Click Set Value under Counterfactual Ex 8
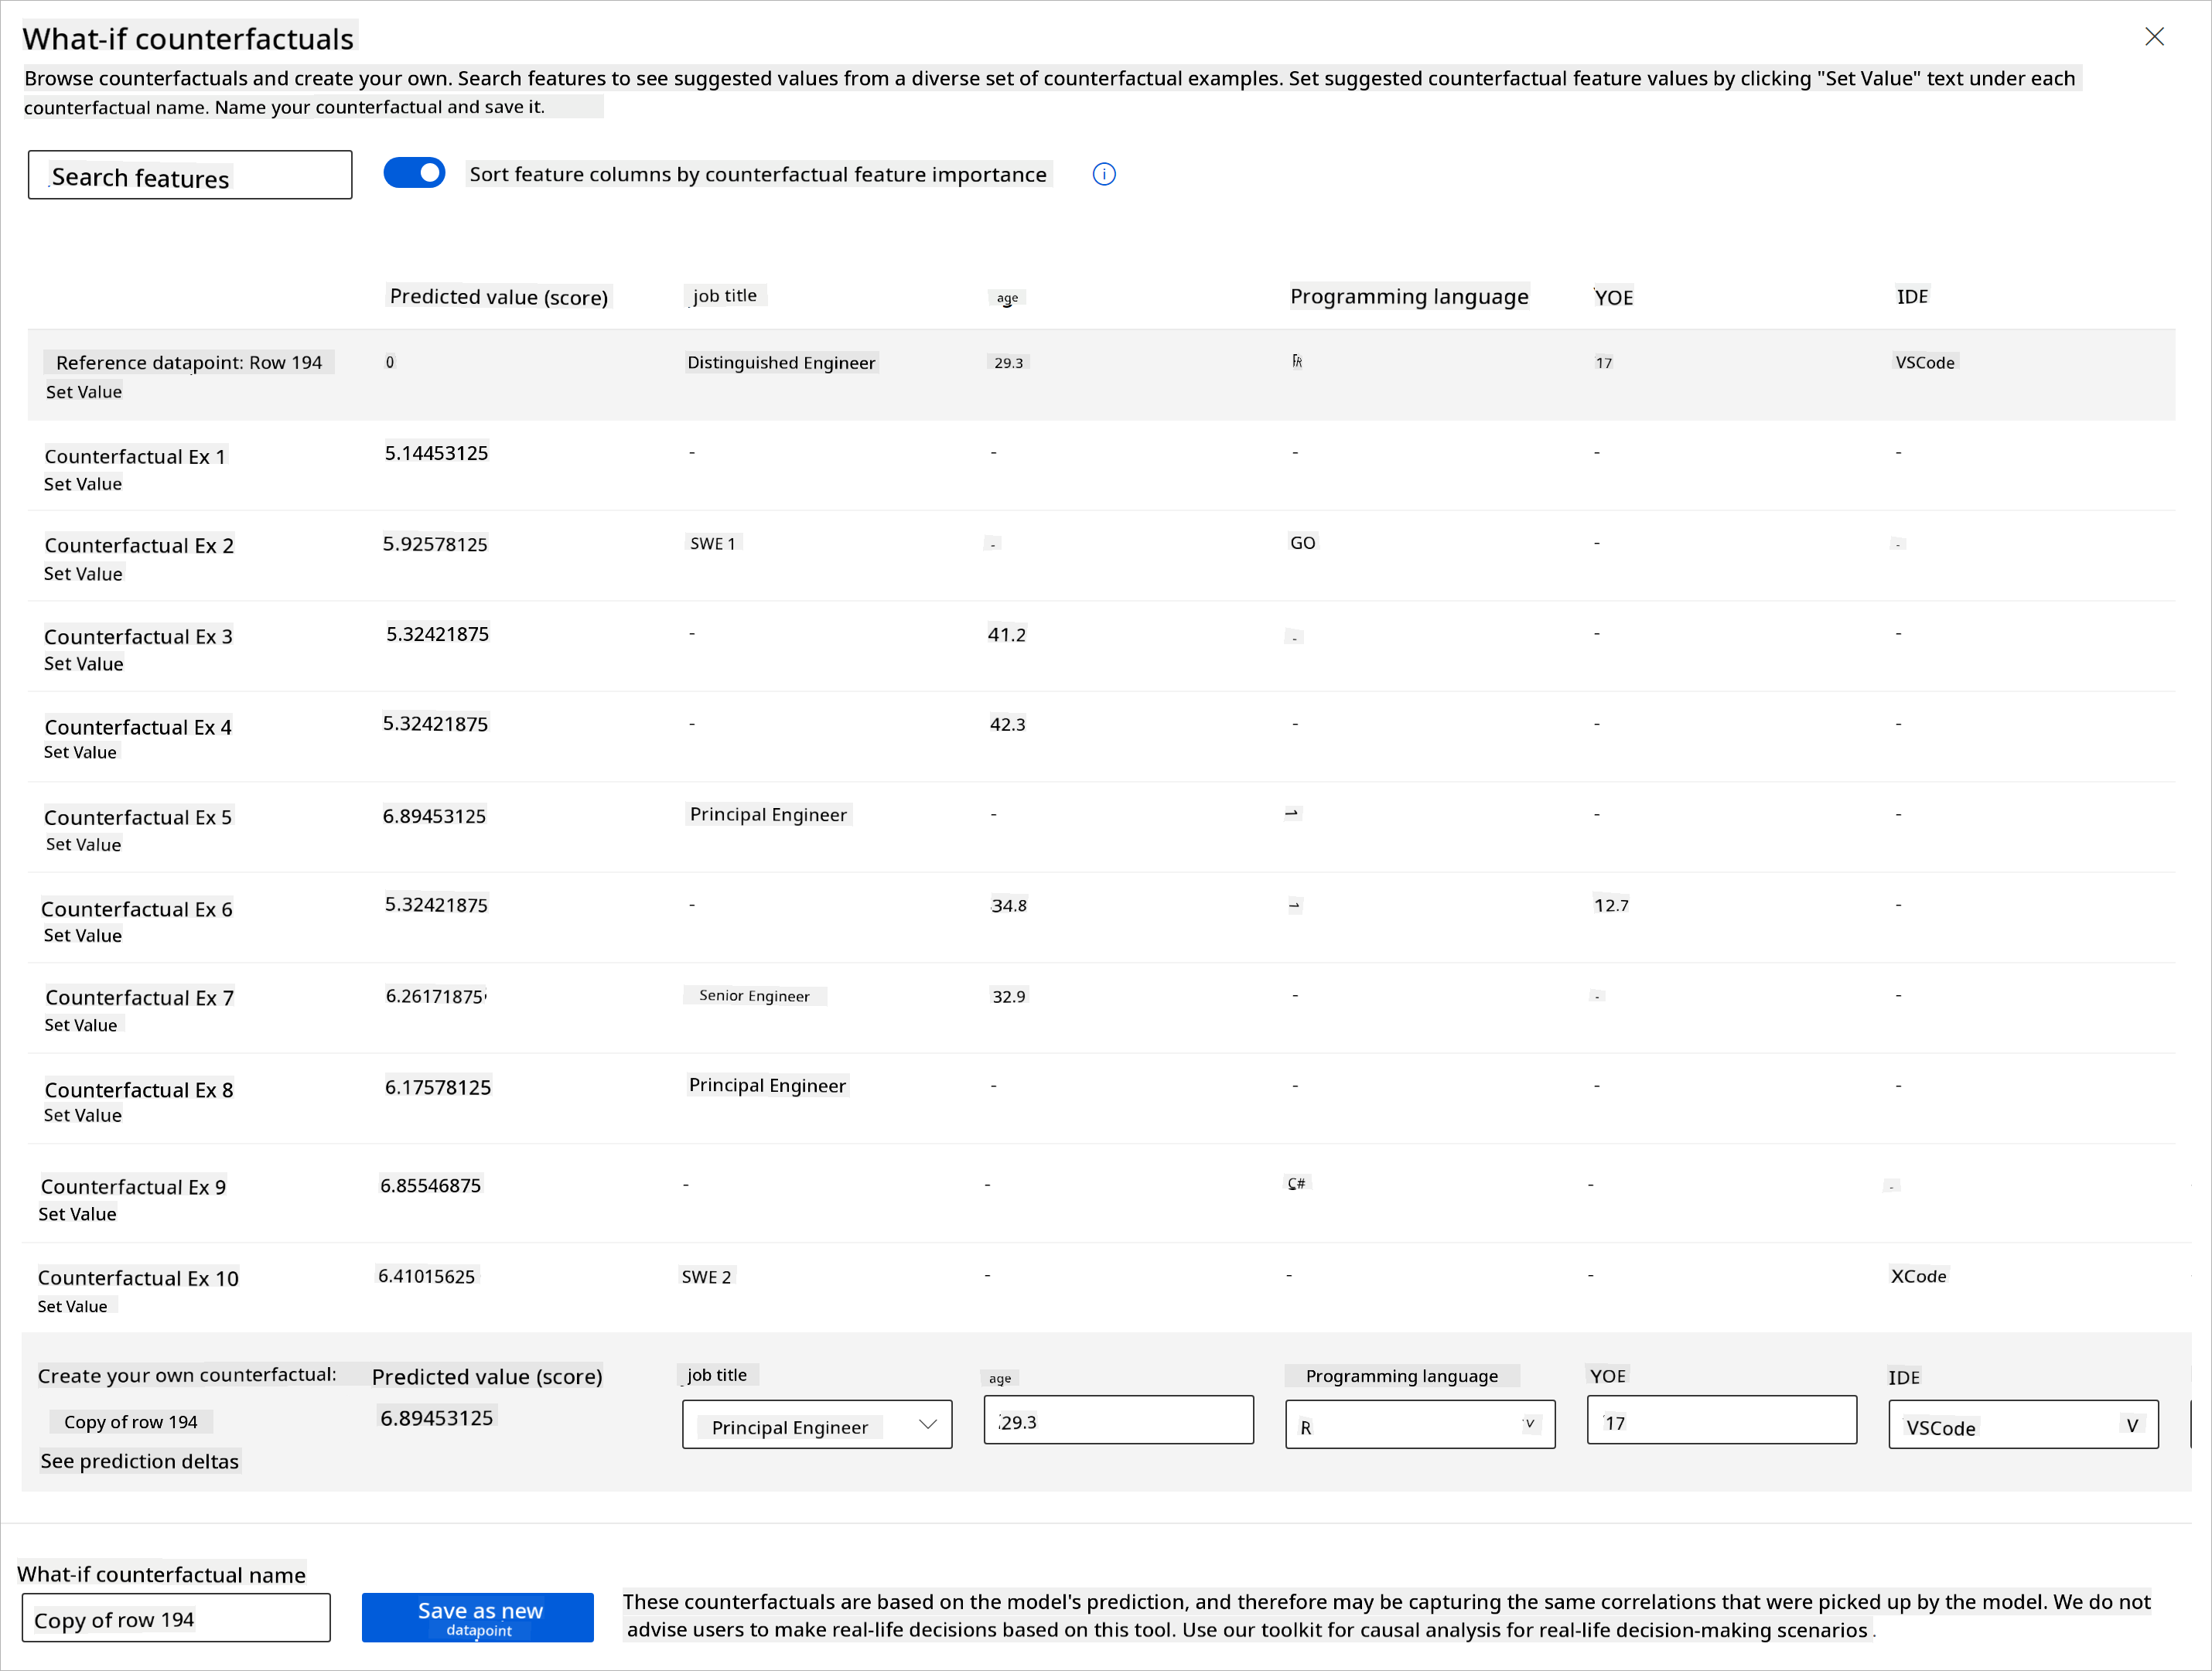The width and height of the screenshot is (2212, 1671). pos(83,1116)
